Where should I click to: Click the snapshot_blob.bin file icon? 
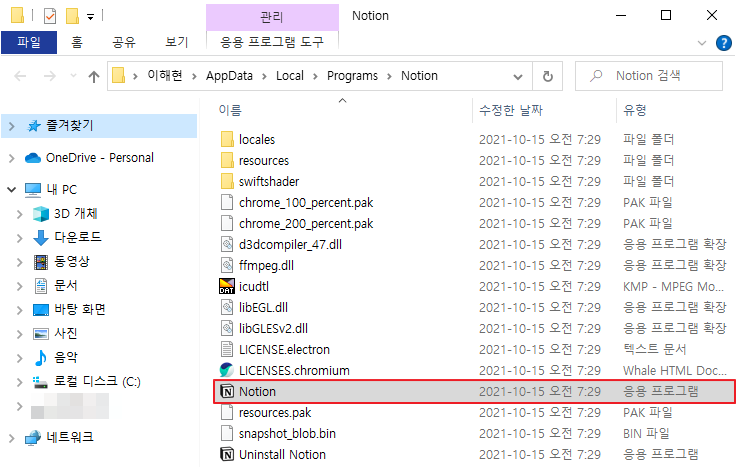pos(227,434)
